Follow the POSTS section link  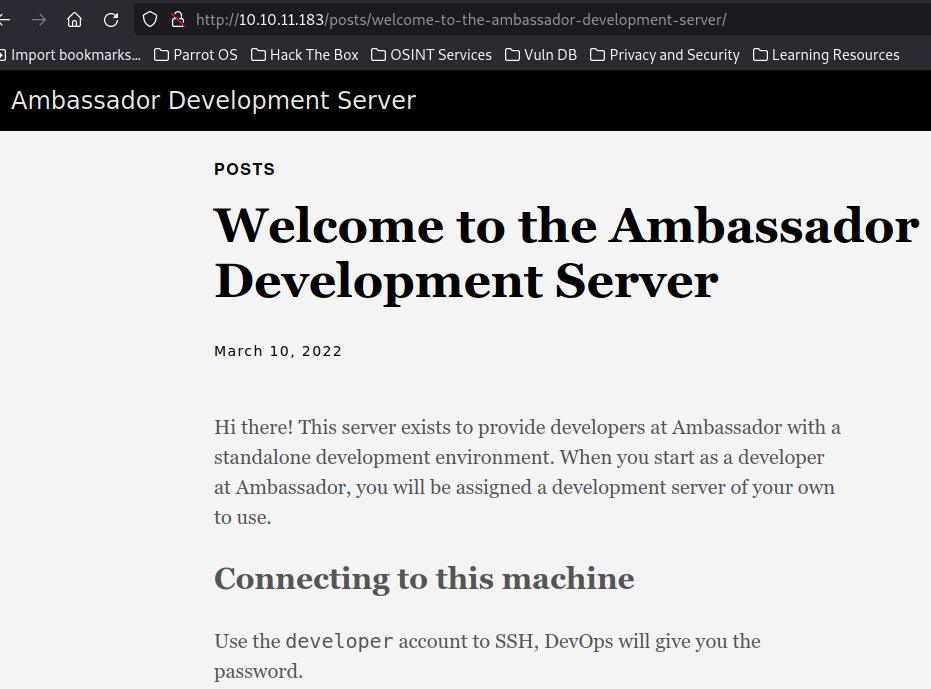point(244,169)
